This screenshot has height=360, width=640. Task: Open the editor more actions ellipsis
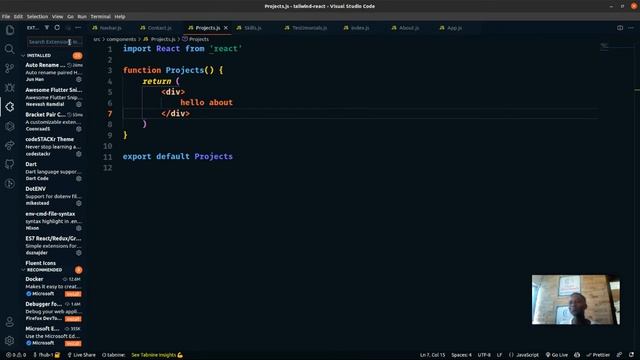[631, 28]
